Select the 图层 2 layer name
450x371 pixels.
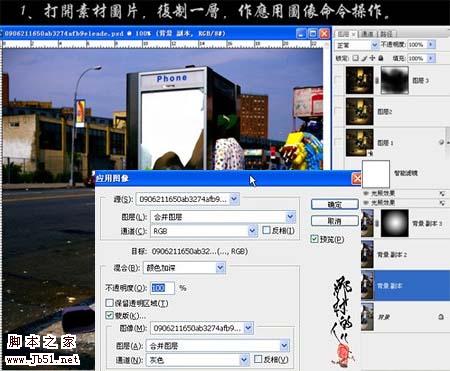tap(385, 112)
